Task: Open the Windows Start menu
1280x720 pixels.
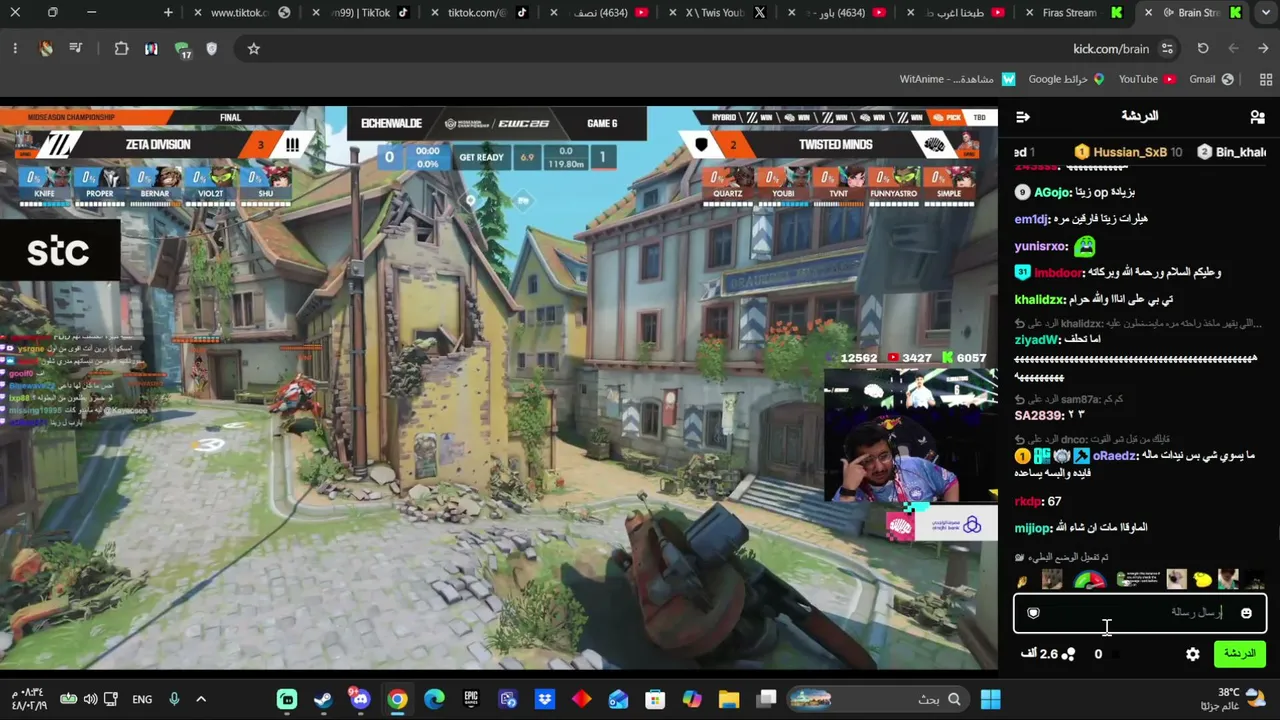Action: [x=990, y=699]
